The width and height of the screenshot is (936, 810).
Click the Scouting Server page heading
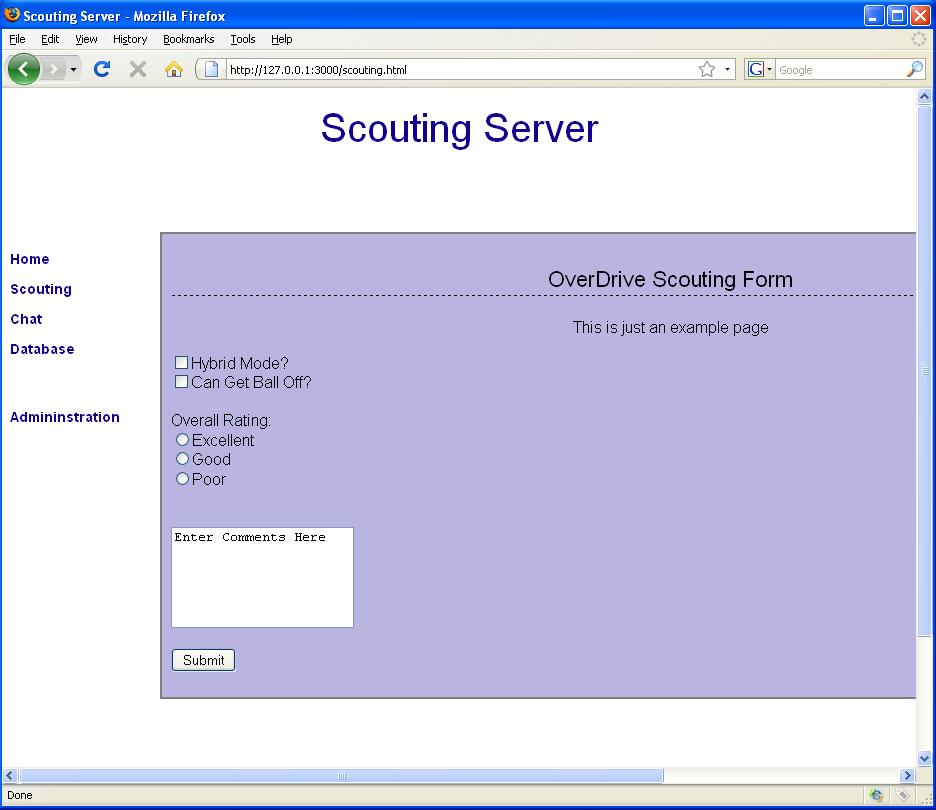point(460,128)
